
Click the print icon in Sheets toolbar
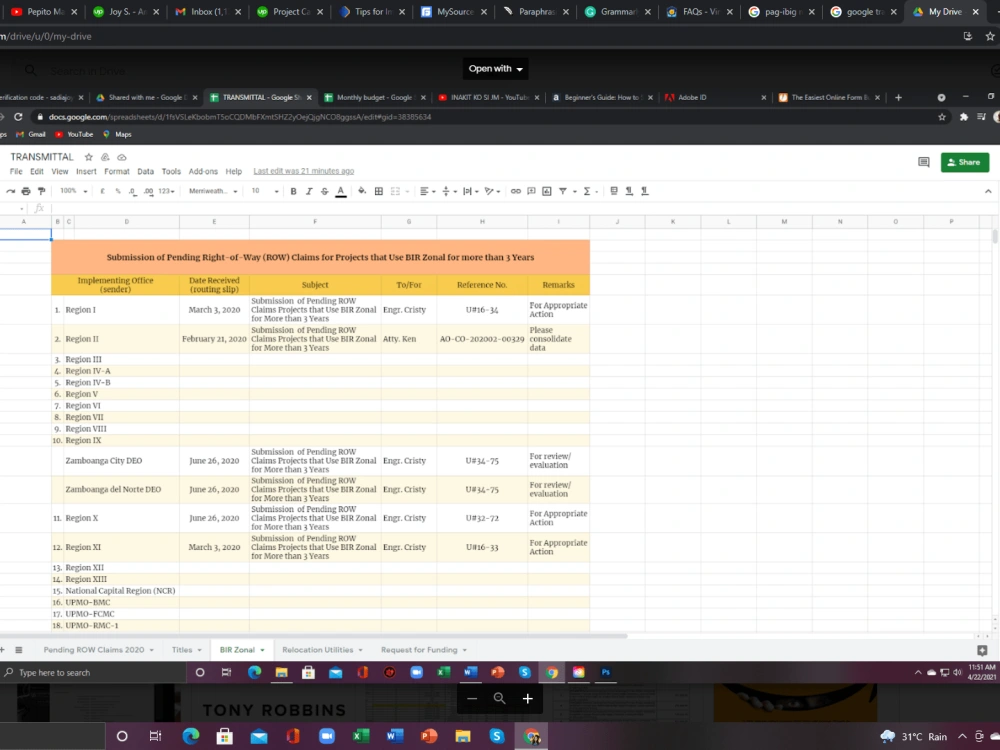point(26,191)
